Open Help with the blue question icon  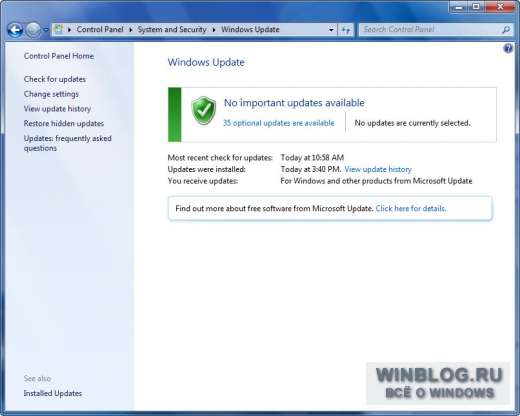click(508, 49)
